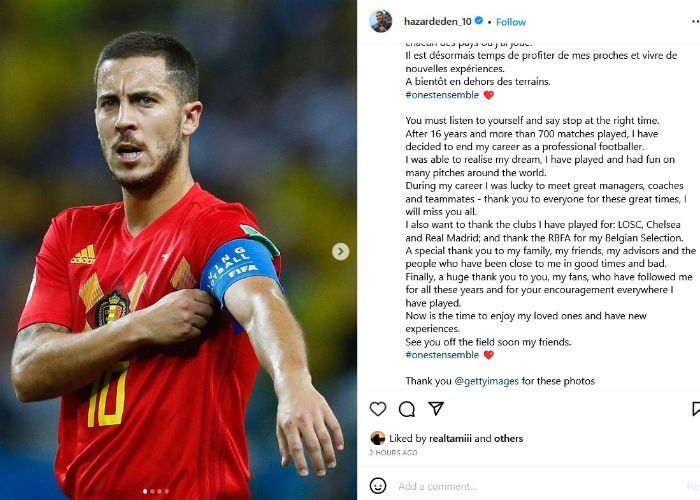Open the first #onestensemble hashtag

click(442, 95)
